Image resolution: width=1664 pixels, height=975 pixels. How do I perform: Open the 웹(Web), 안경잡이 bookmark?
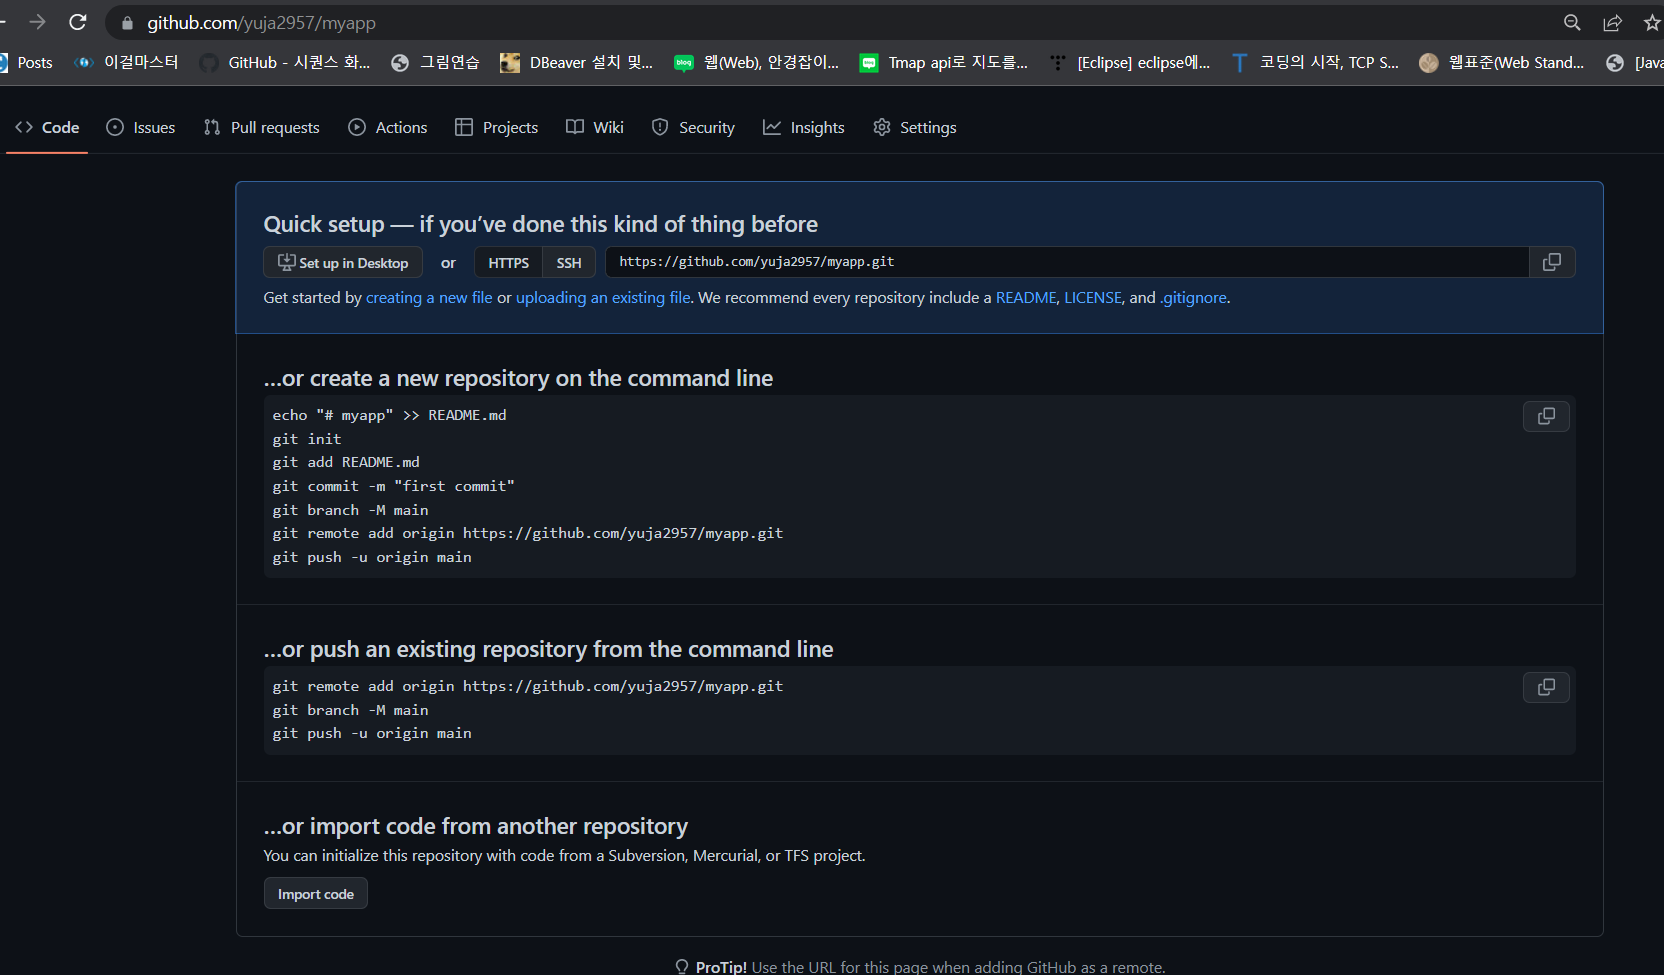point(757,63)
